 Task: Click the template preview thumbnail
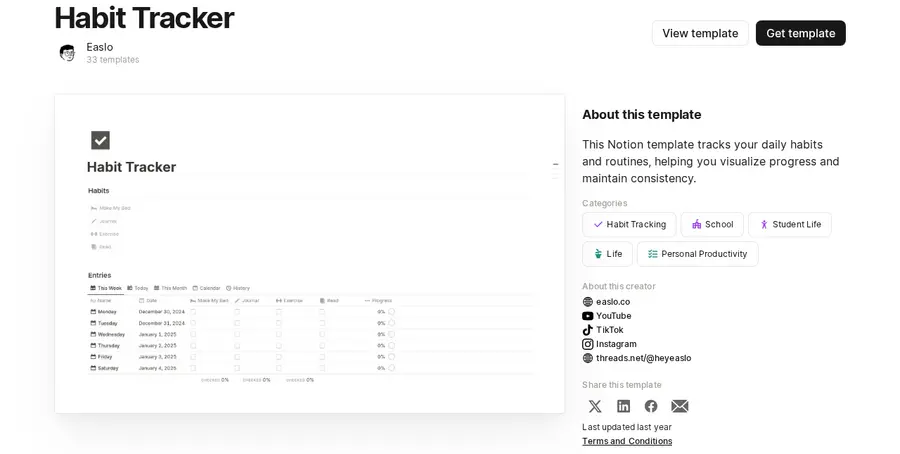309,254
